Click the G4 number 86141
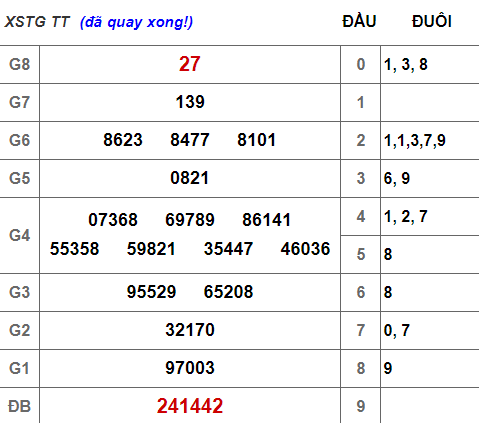The height and width of the screenshot is (423, 479). 267,220
